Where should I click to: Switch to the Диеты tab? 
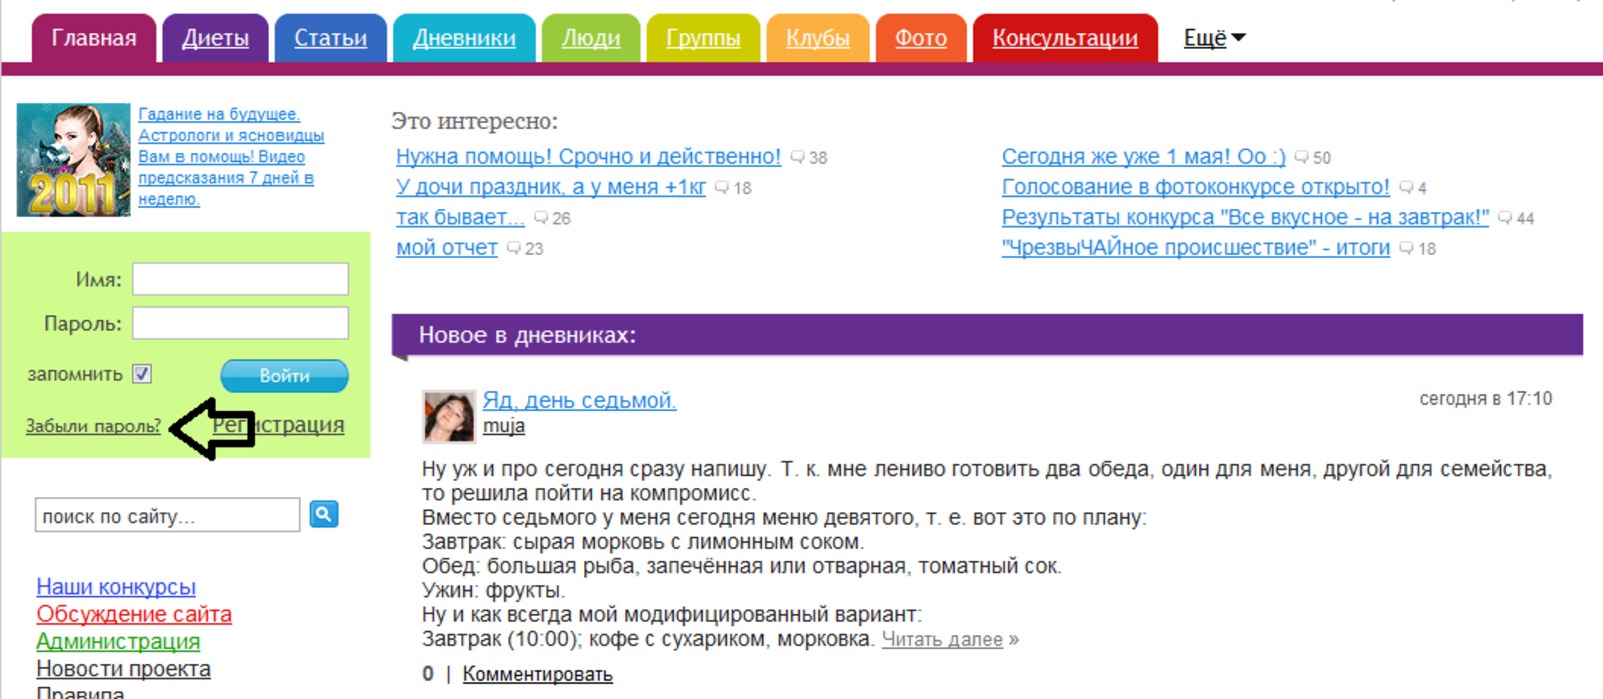215,39
